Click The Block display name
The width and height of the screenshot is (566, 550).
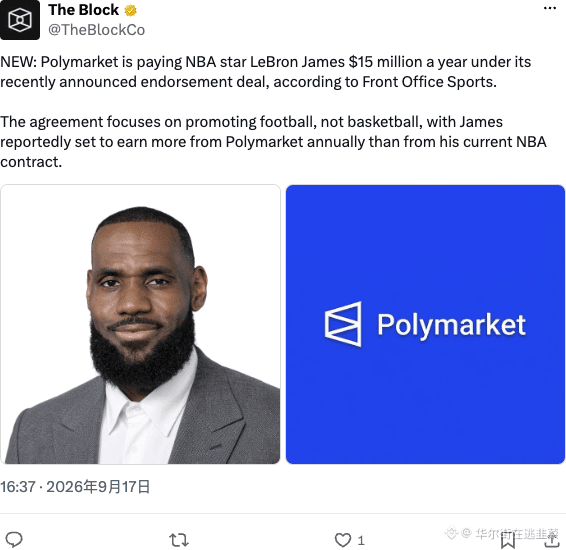pos(83,10)
